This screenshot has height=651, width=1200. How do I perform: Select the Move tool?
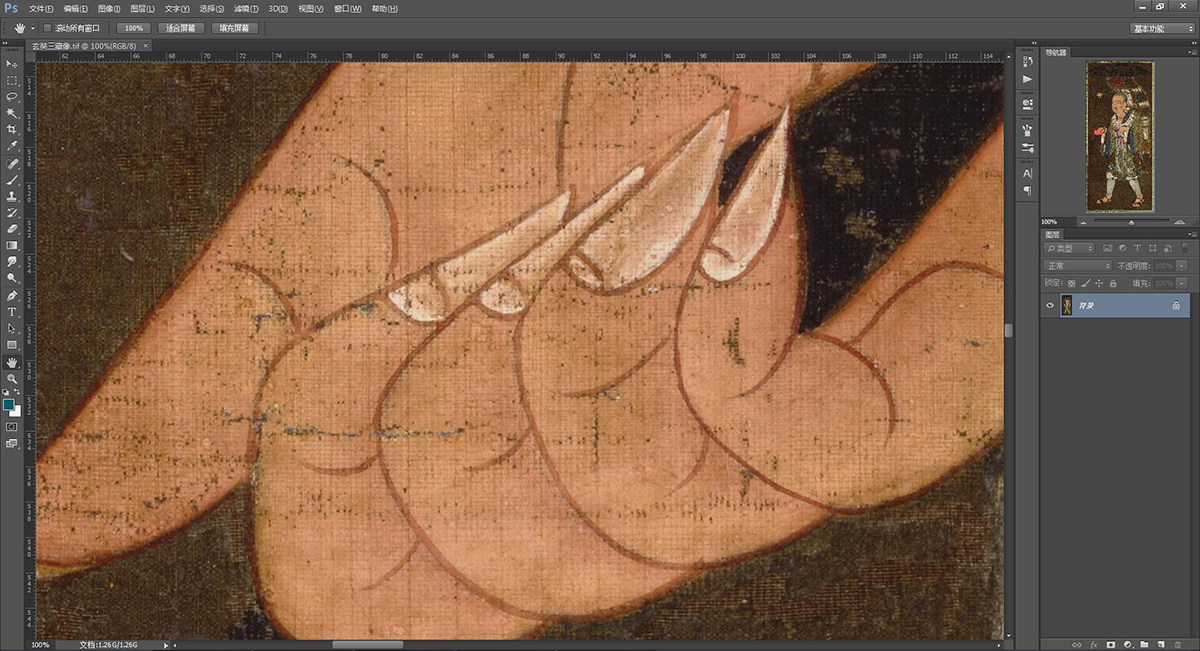point(12,64)
